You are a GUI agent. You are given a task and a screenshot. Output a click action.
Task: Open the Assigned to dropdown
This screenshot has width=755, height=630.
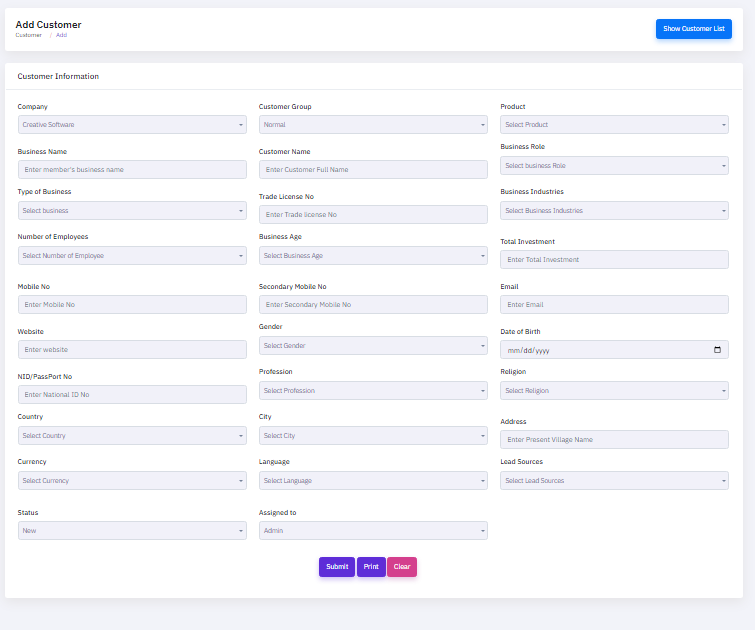(x=373, y=531)
